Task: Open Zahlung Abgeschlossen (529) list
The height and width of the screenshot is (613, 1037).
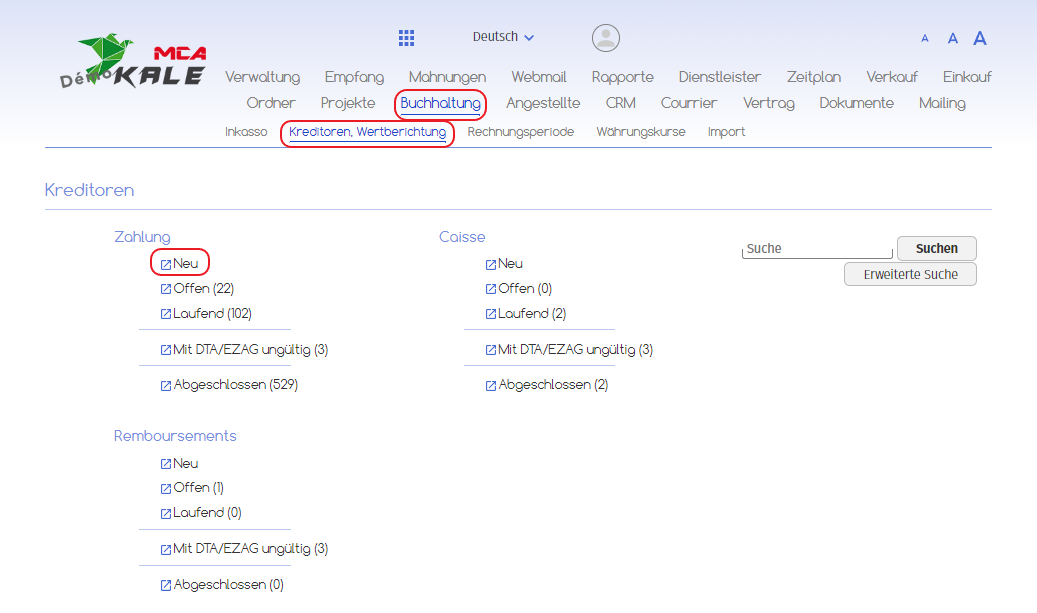Action: tap(235, 385)
